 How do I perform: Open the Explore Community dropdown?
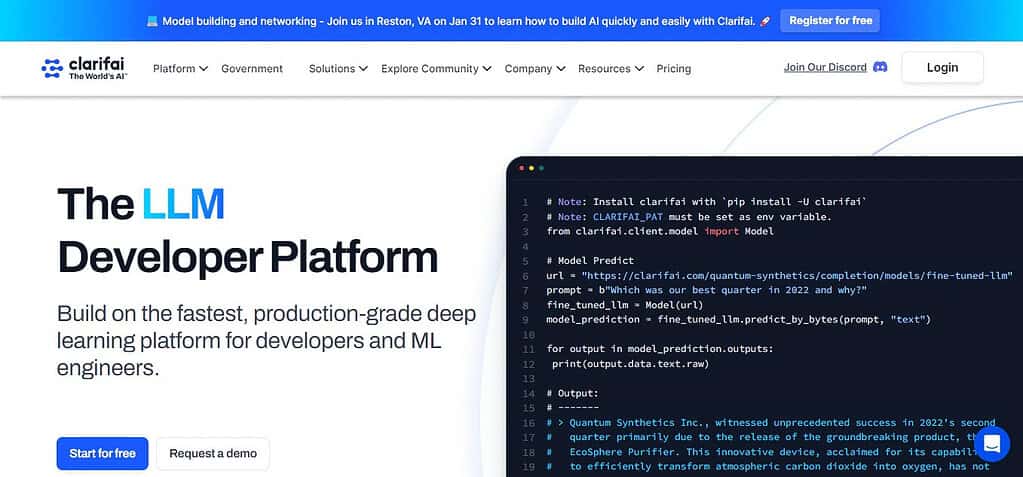click(x=436, y=69)
